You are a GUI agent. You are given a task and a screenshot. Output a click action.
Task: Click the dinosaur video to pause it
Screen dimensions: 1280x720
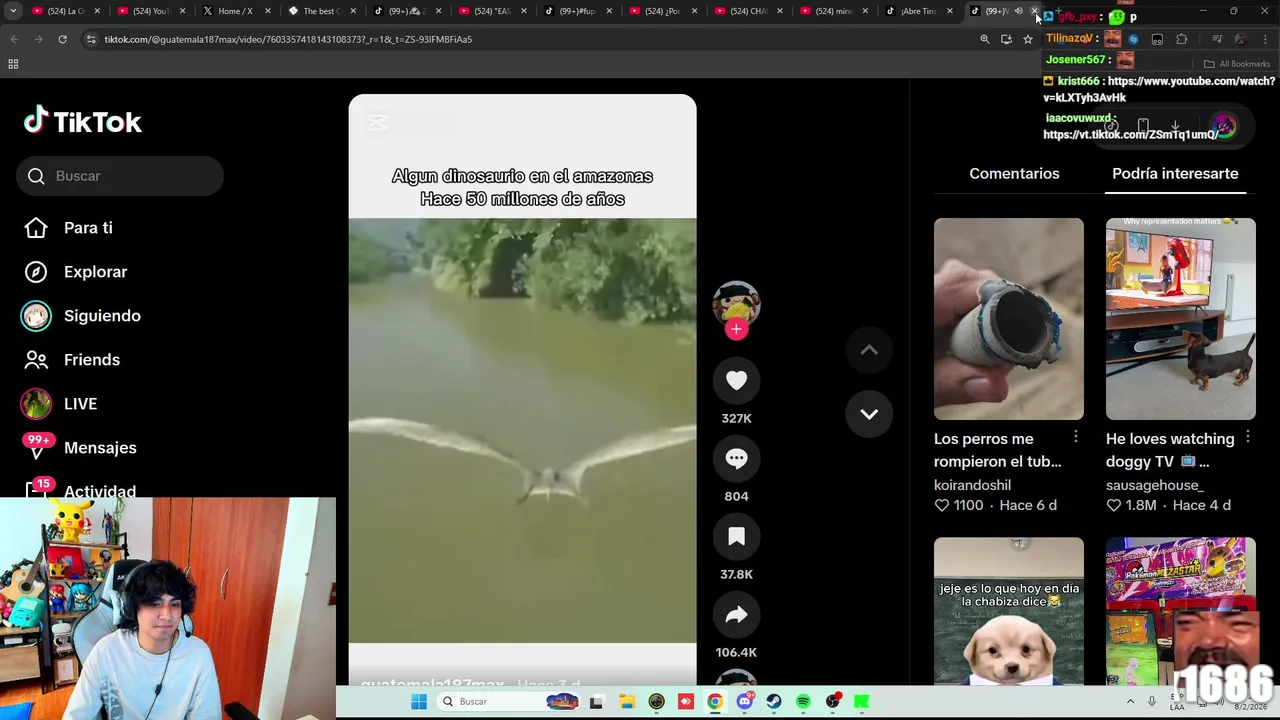(522, 430)
